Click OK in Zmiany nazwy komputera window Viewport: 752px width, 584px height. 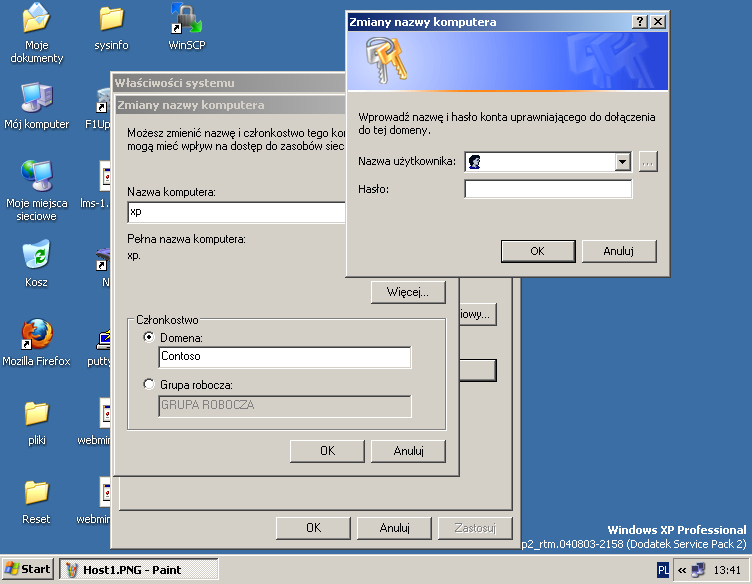click(327, 451)
